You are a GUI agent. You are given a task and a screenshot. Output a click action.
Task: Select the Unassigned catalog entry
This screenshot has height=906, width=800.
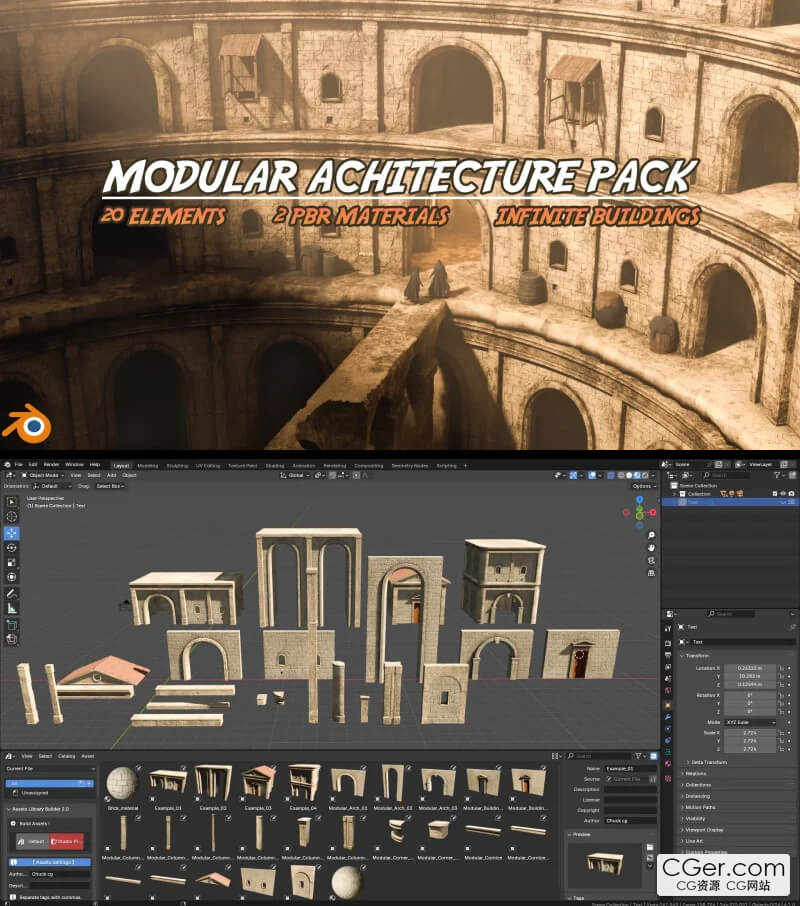(36, 793)
